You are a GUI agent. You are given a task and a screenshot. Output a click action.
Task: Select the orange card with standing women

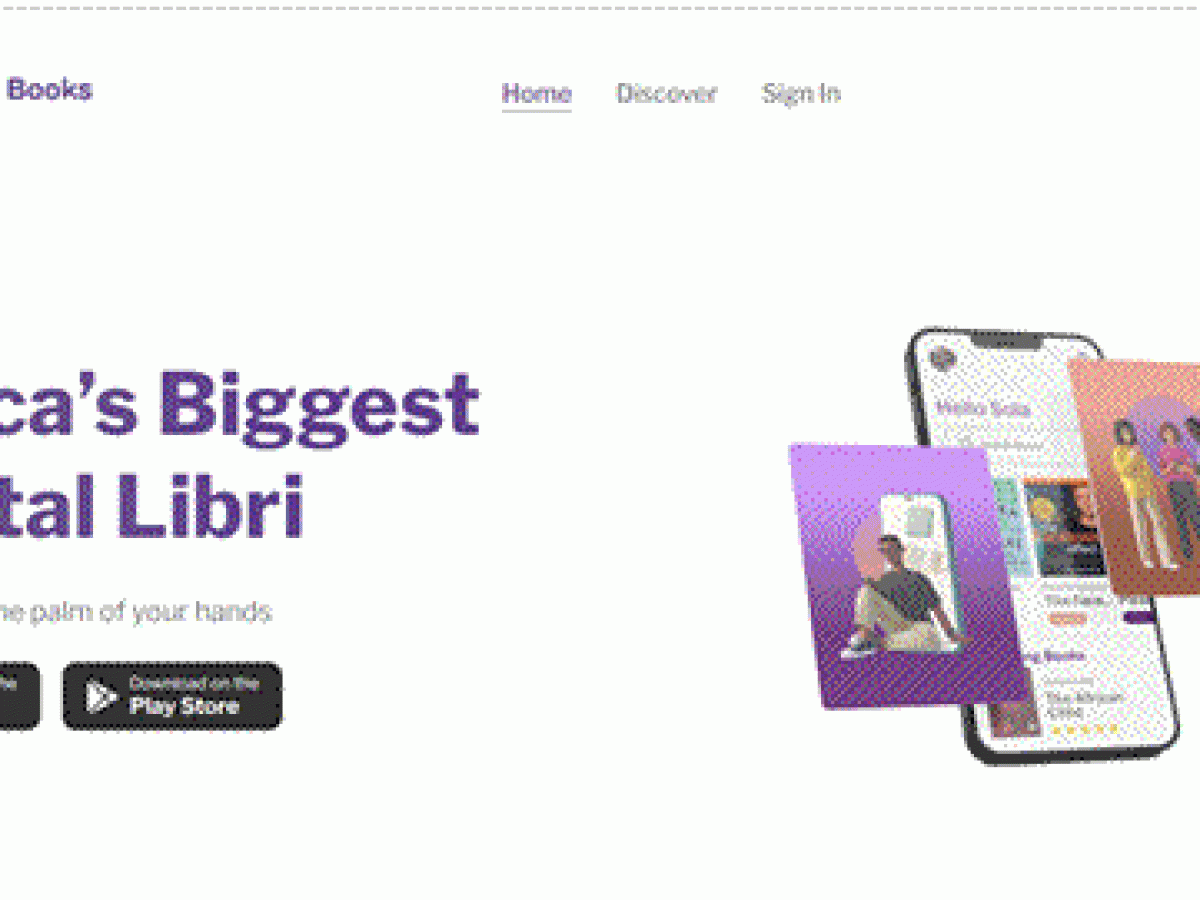[x=1137, y=477]
